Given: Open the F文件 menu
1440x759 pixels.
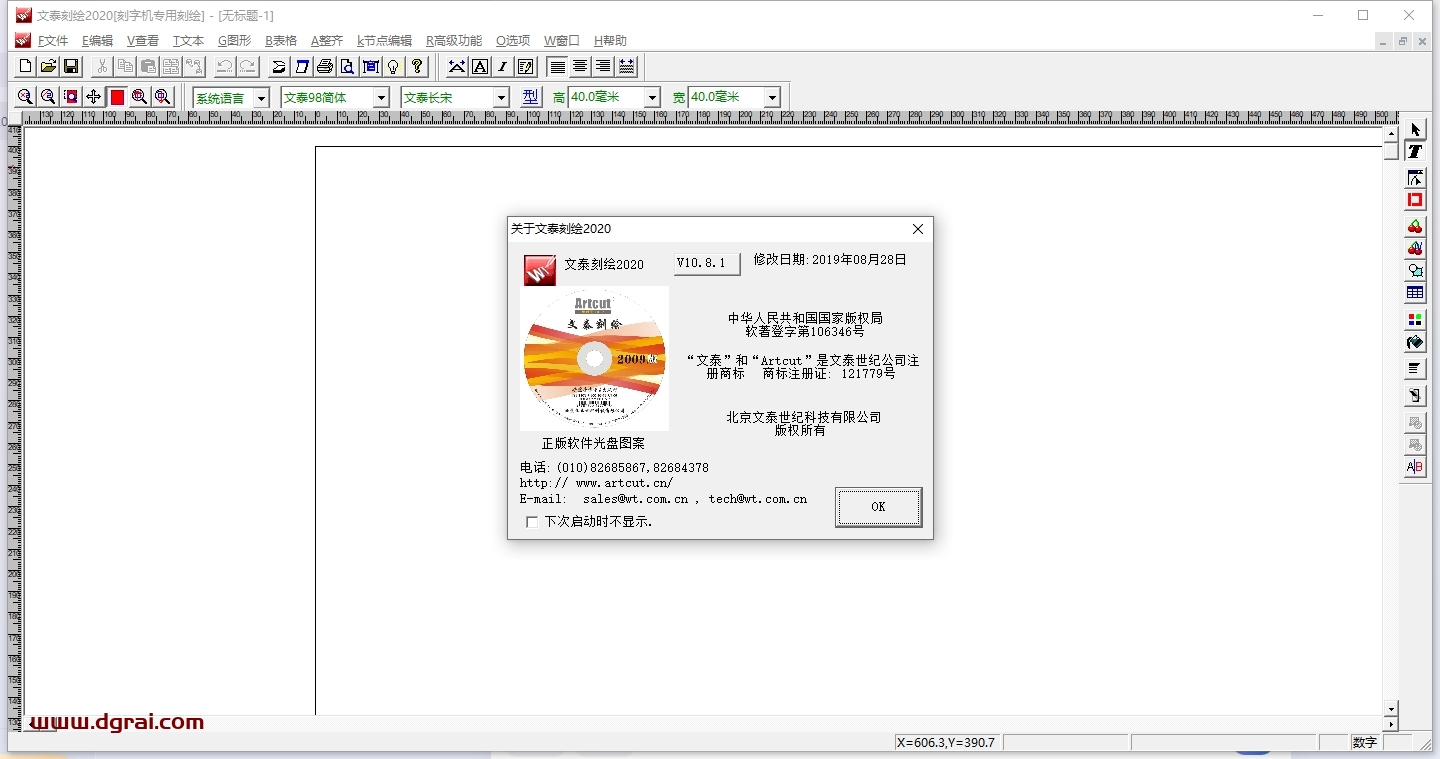Looking at the screenshot, I should point(53,41).
